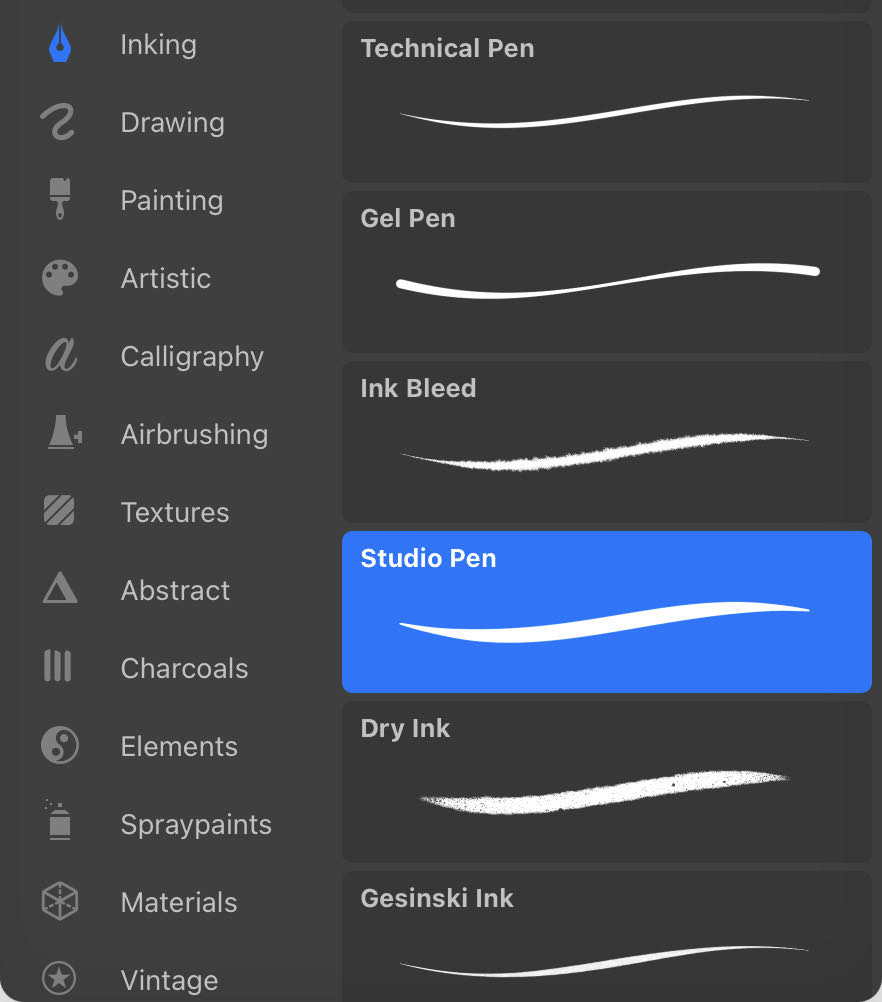
Task: Choose the Technical Pen brush
Action: [606, 101]
